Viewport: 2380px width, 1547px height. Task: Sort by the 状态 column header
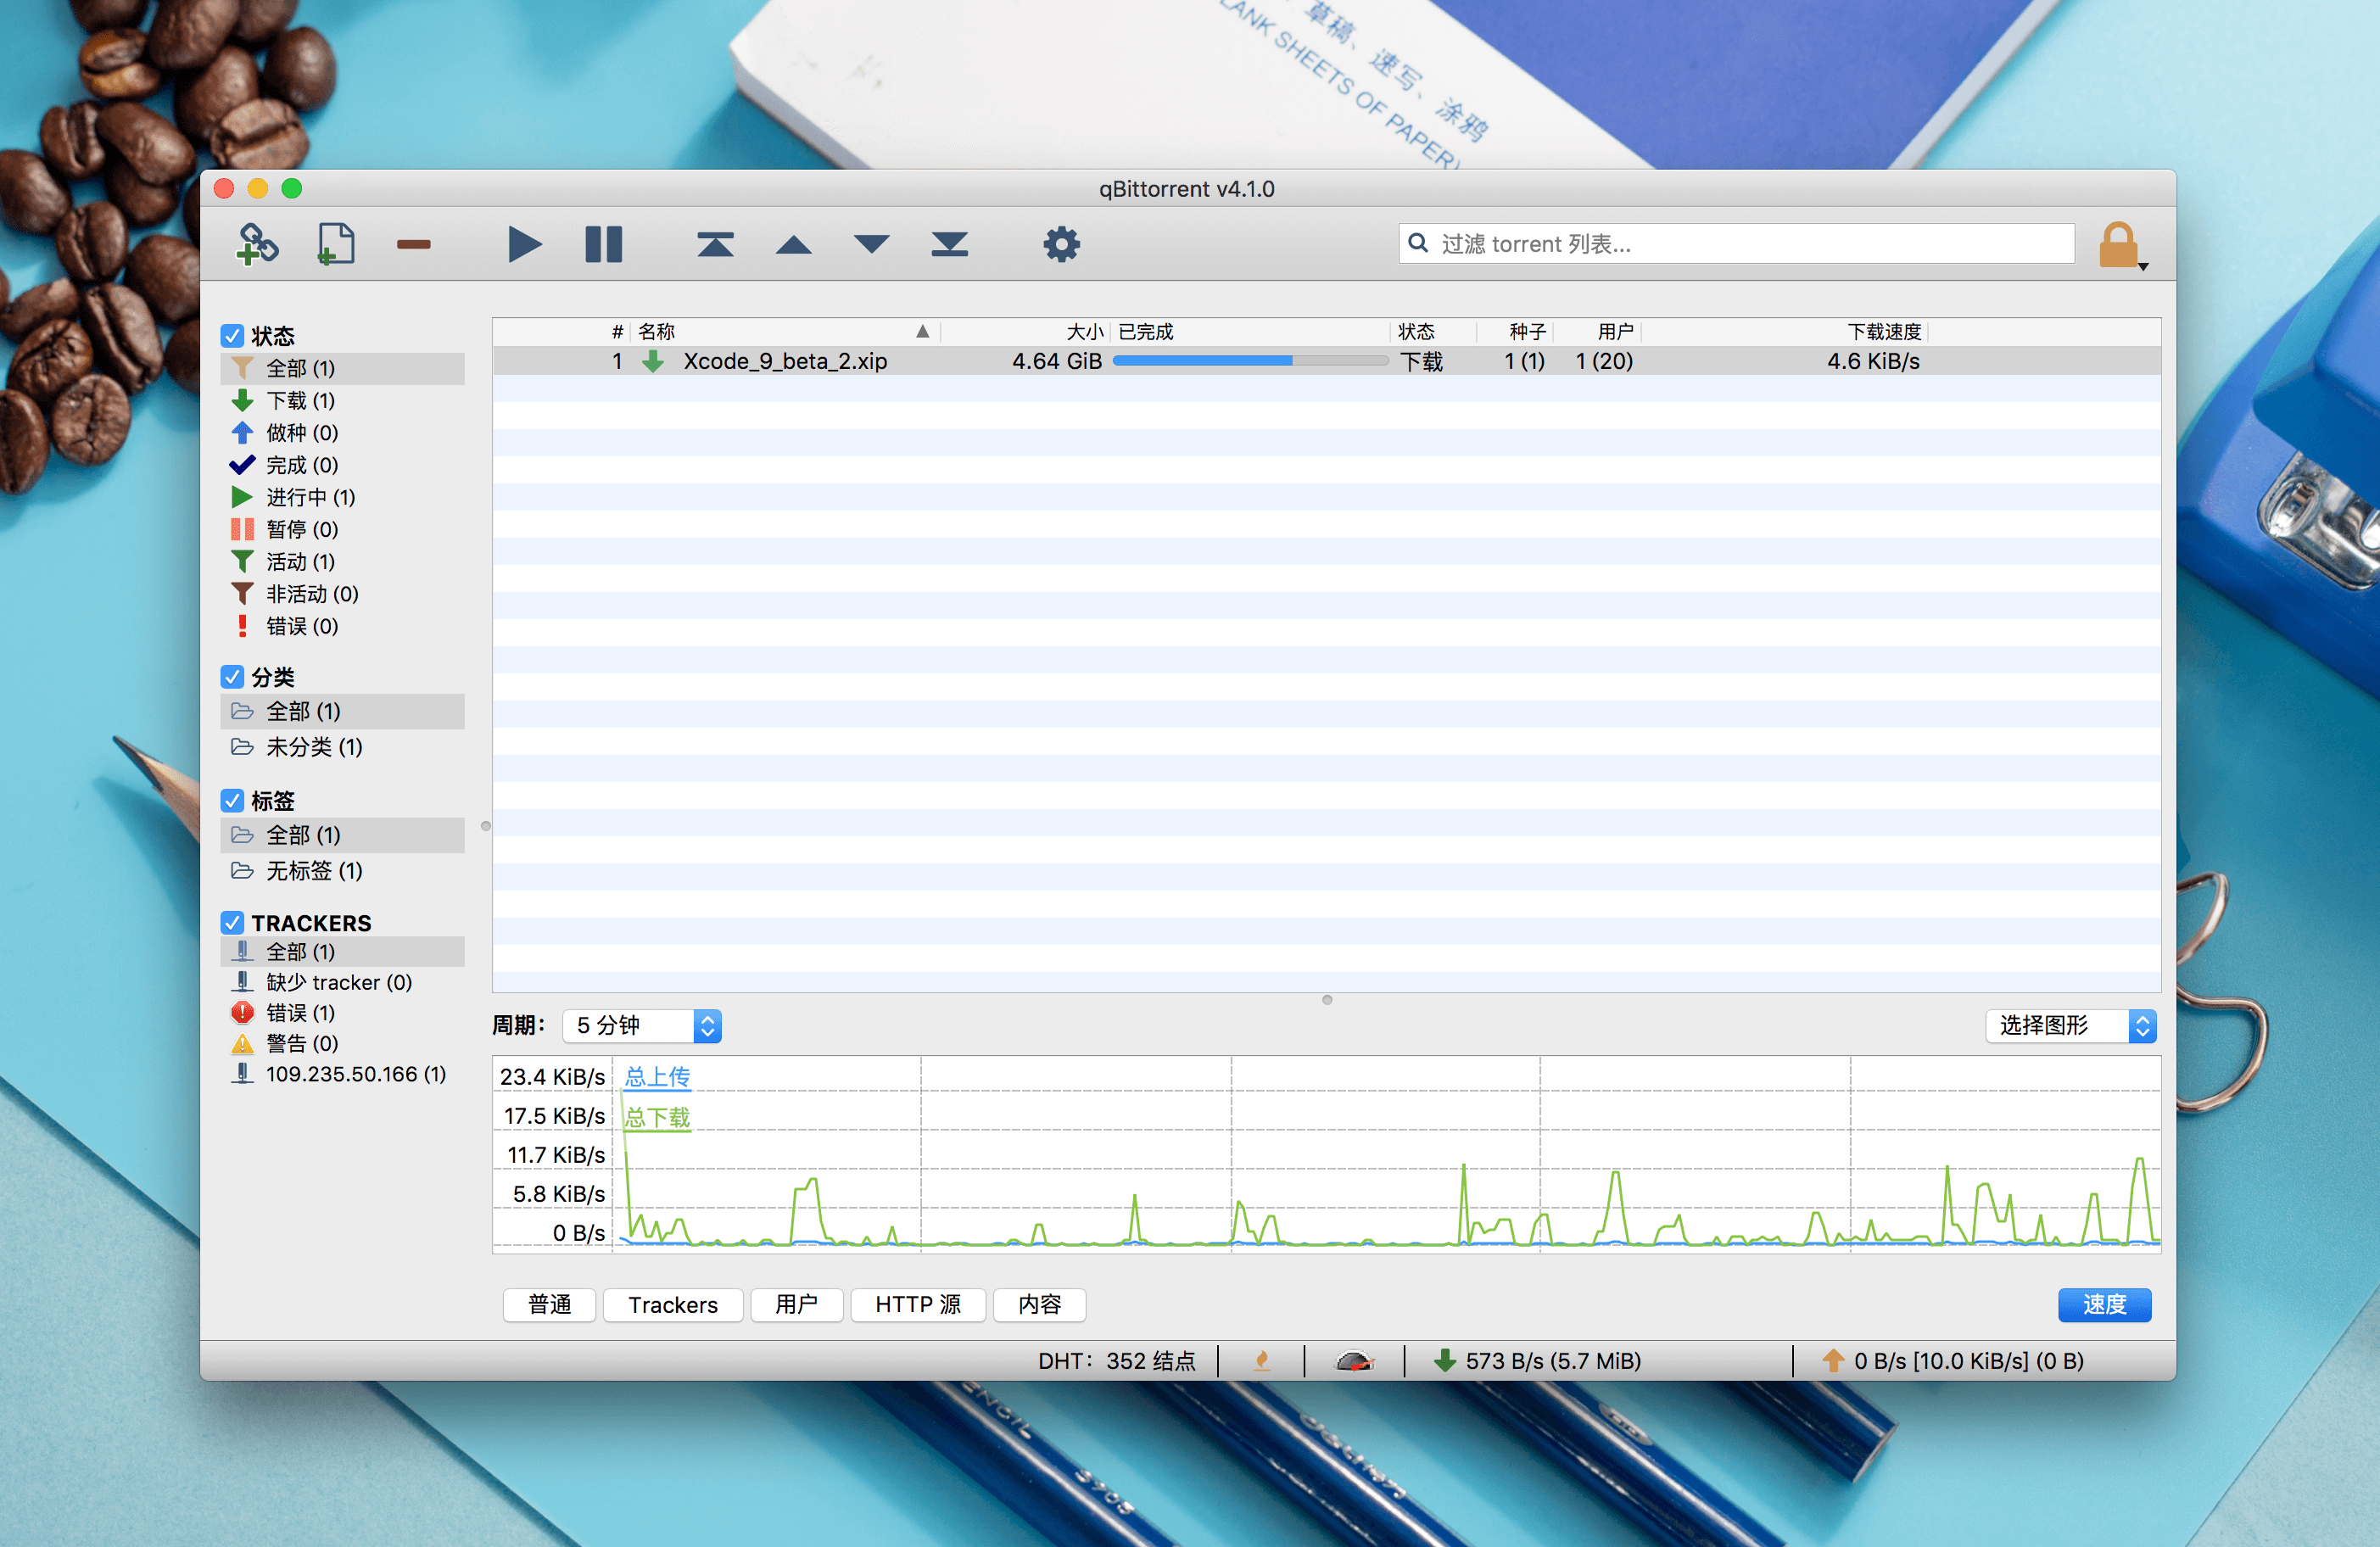[x=1433, y=331]
